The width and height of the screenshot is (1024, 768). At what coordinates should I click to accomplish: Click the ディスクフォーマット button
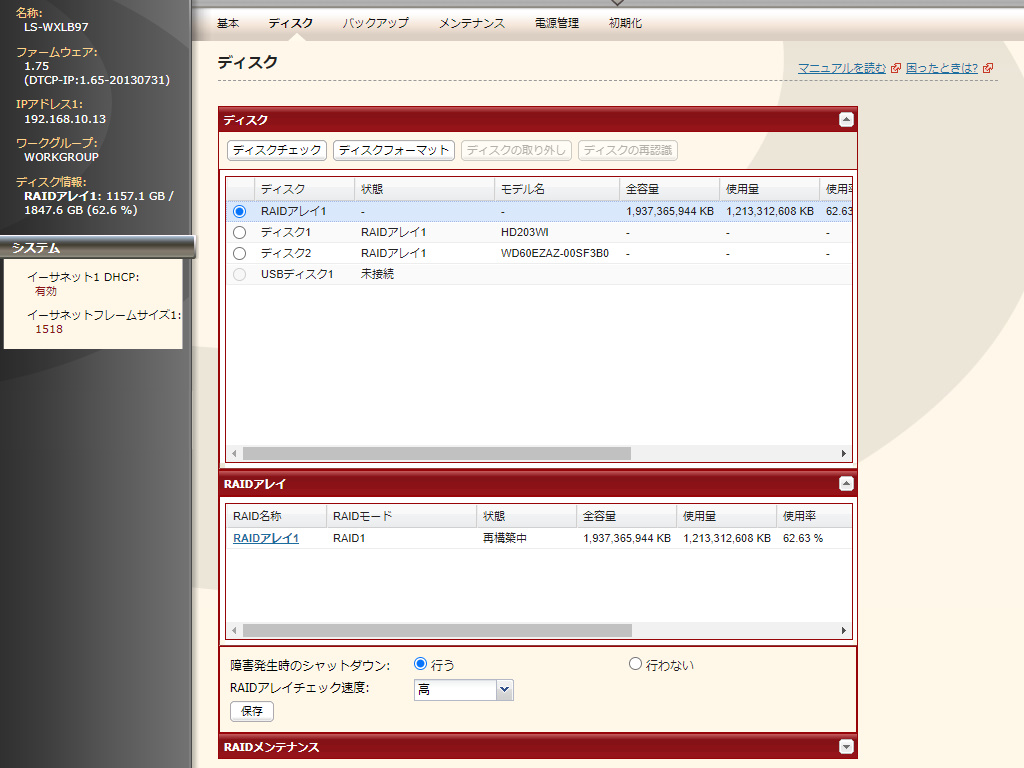click(393, 150)
